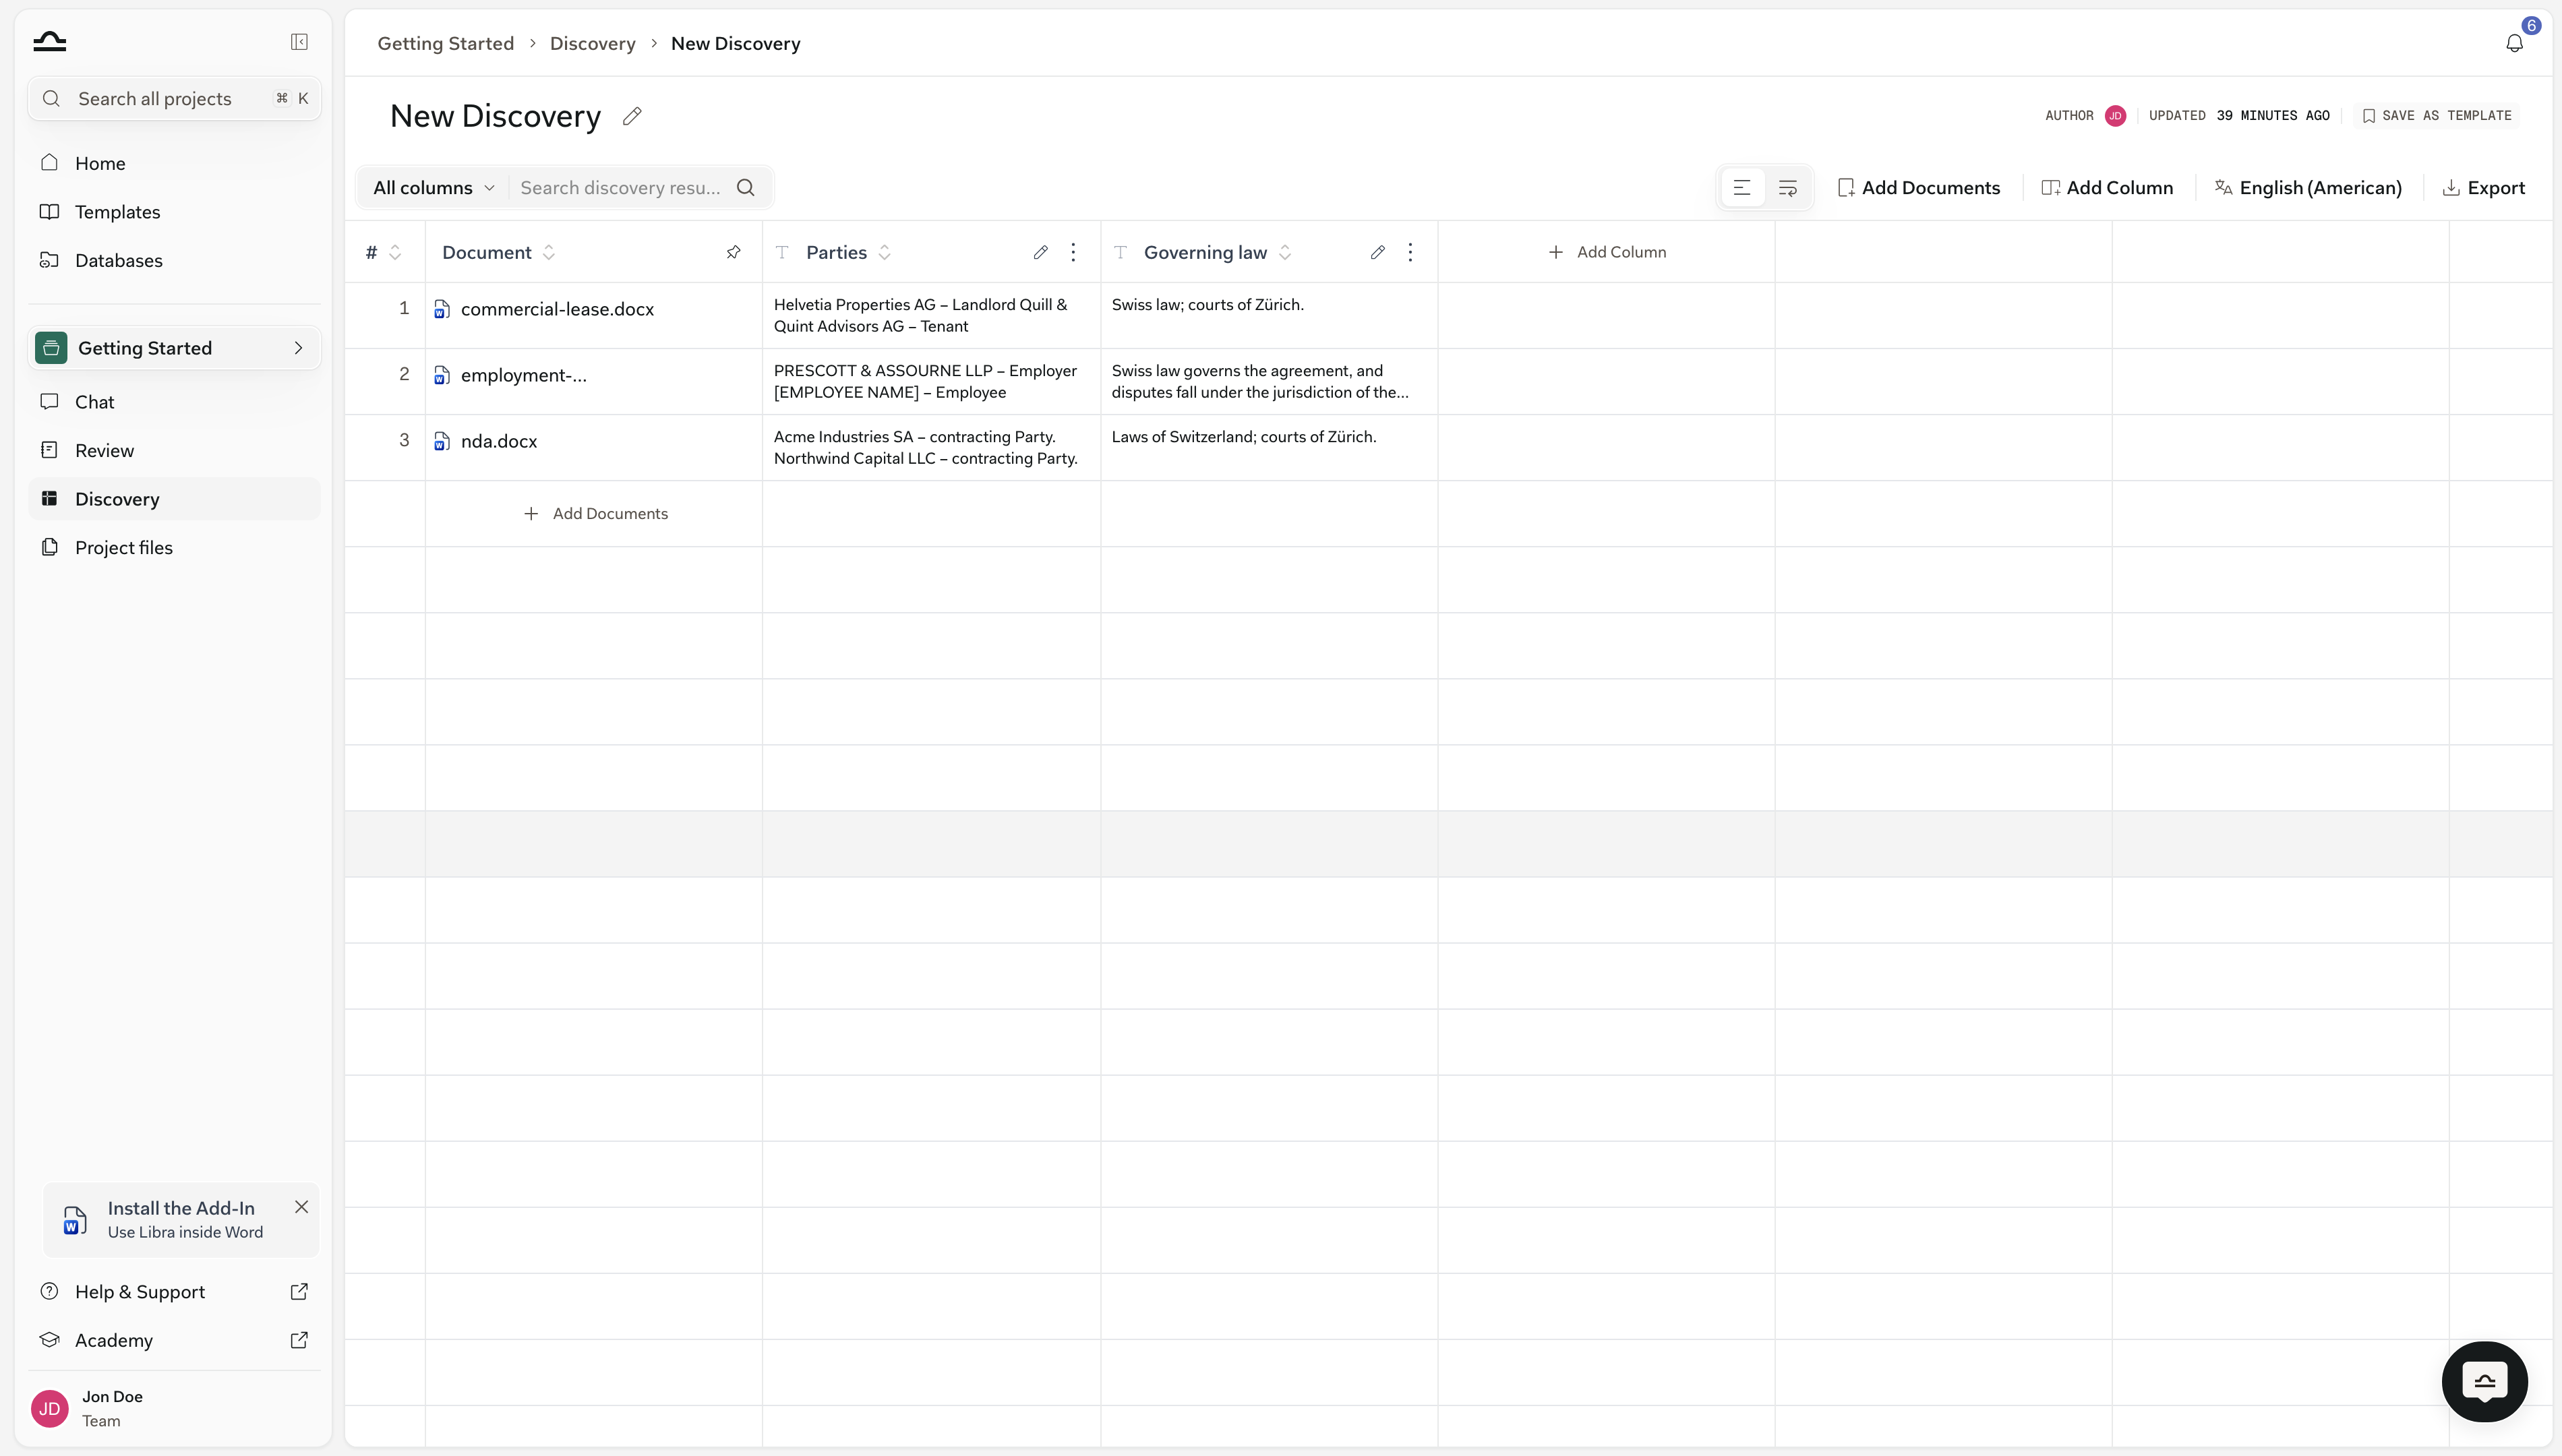2562x1456 pixels.
Task: Click Add Column in table header
Action: [x=1607, y=252]
